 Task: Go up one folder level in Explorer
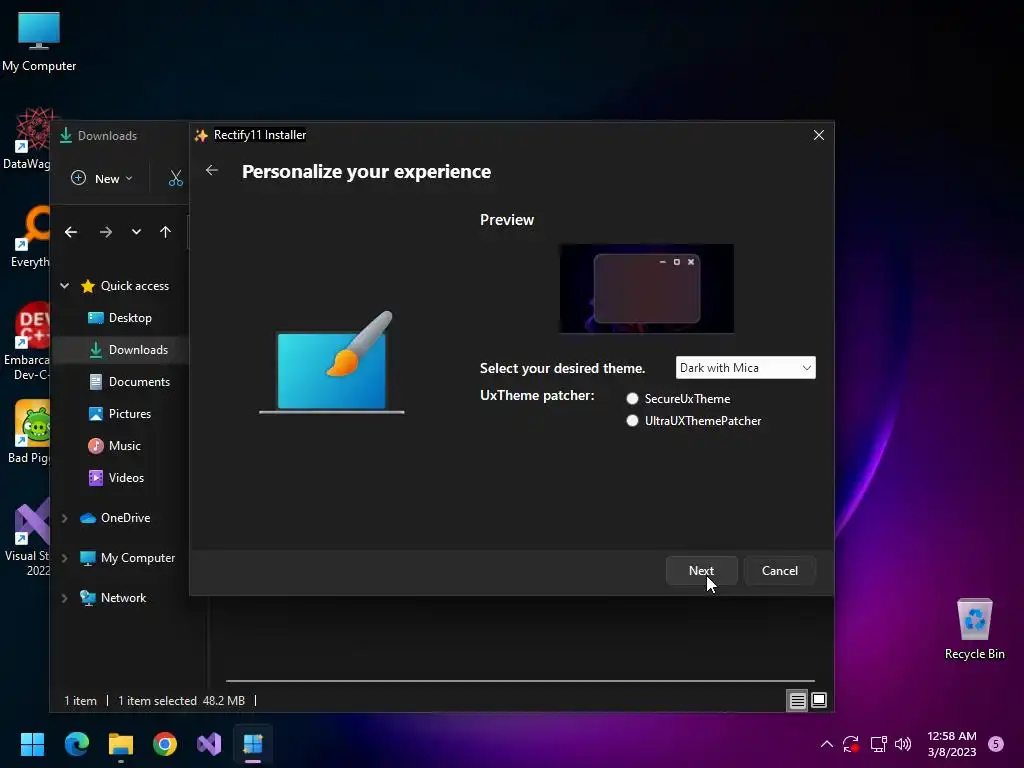pos(165,232)
